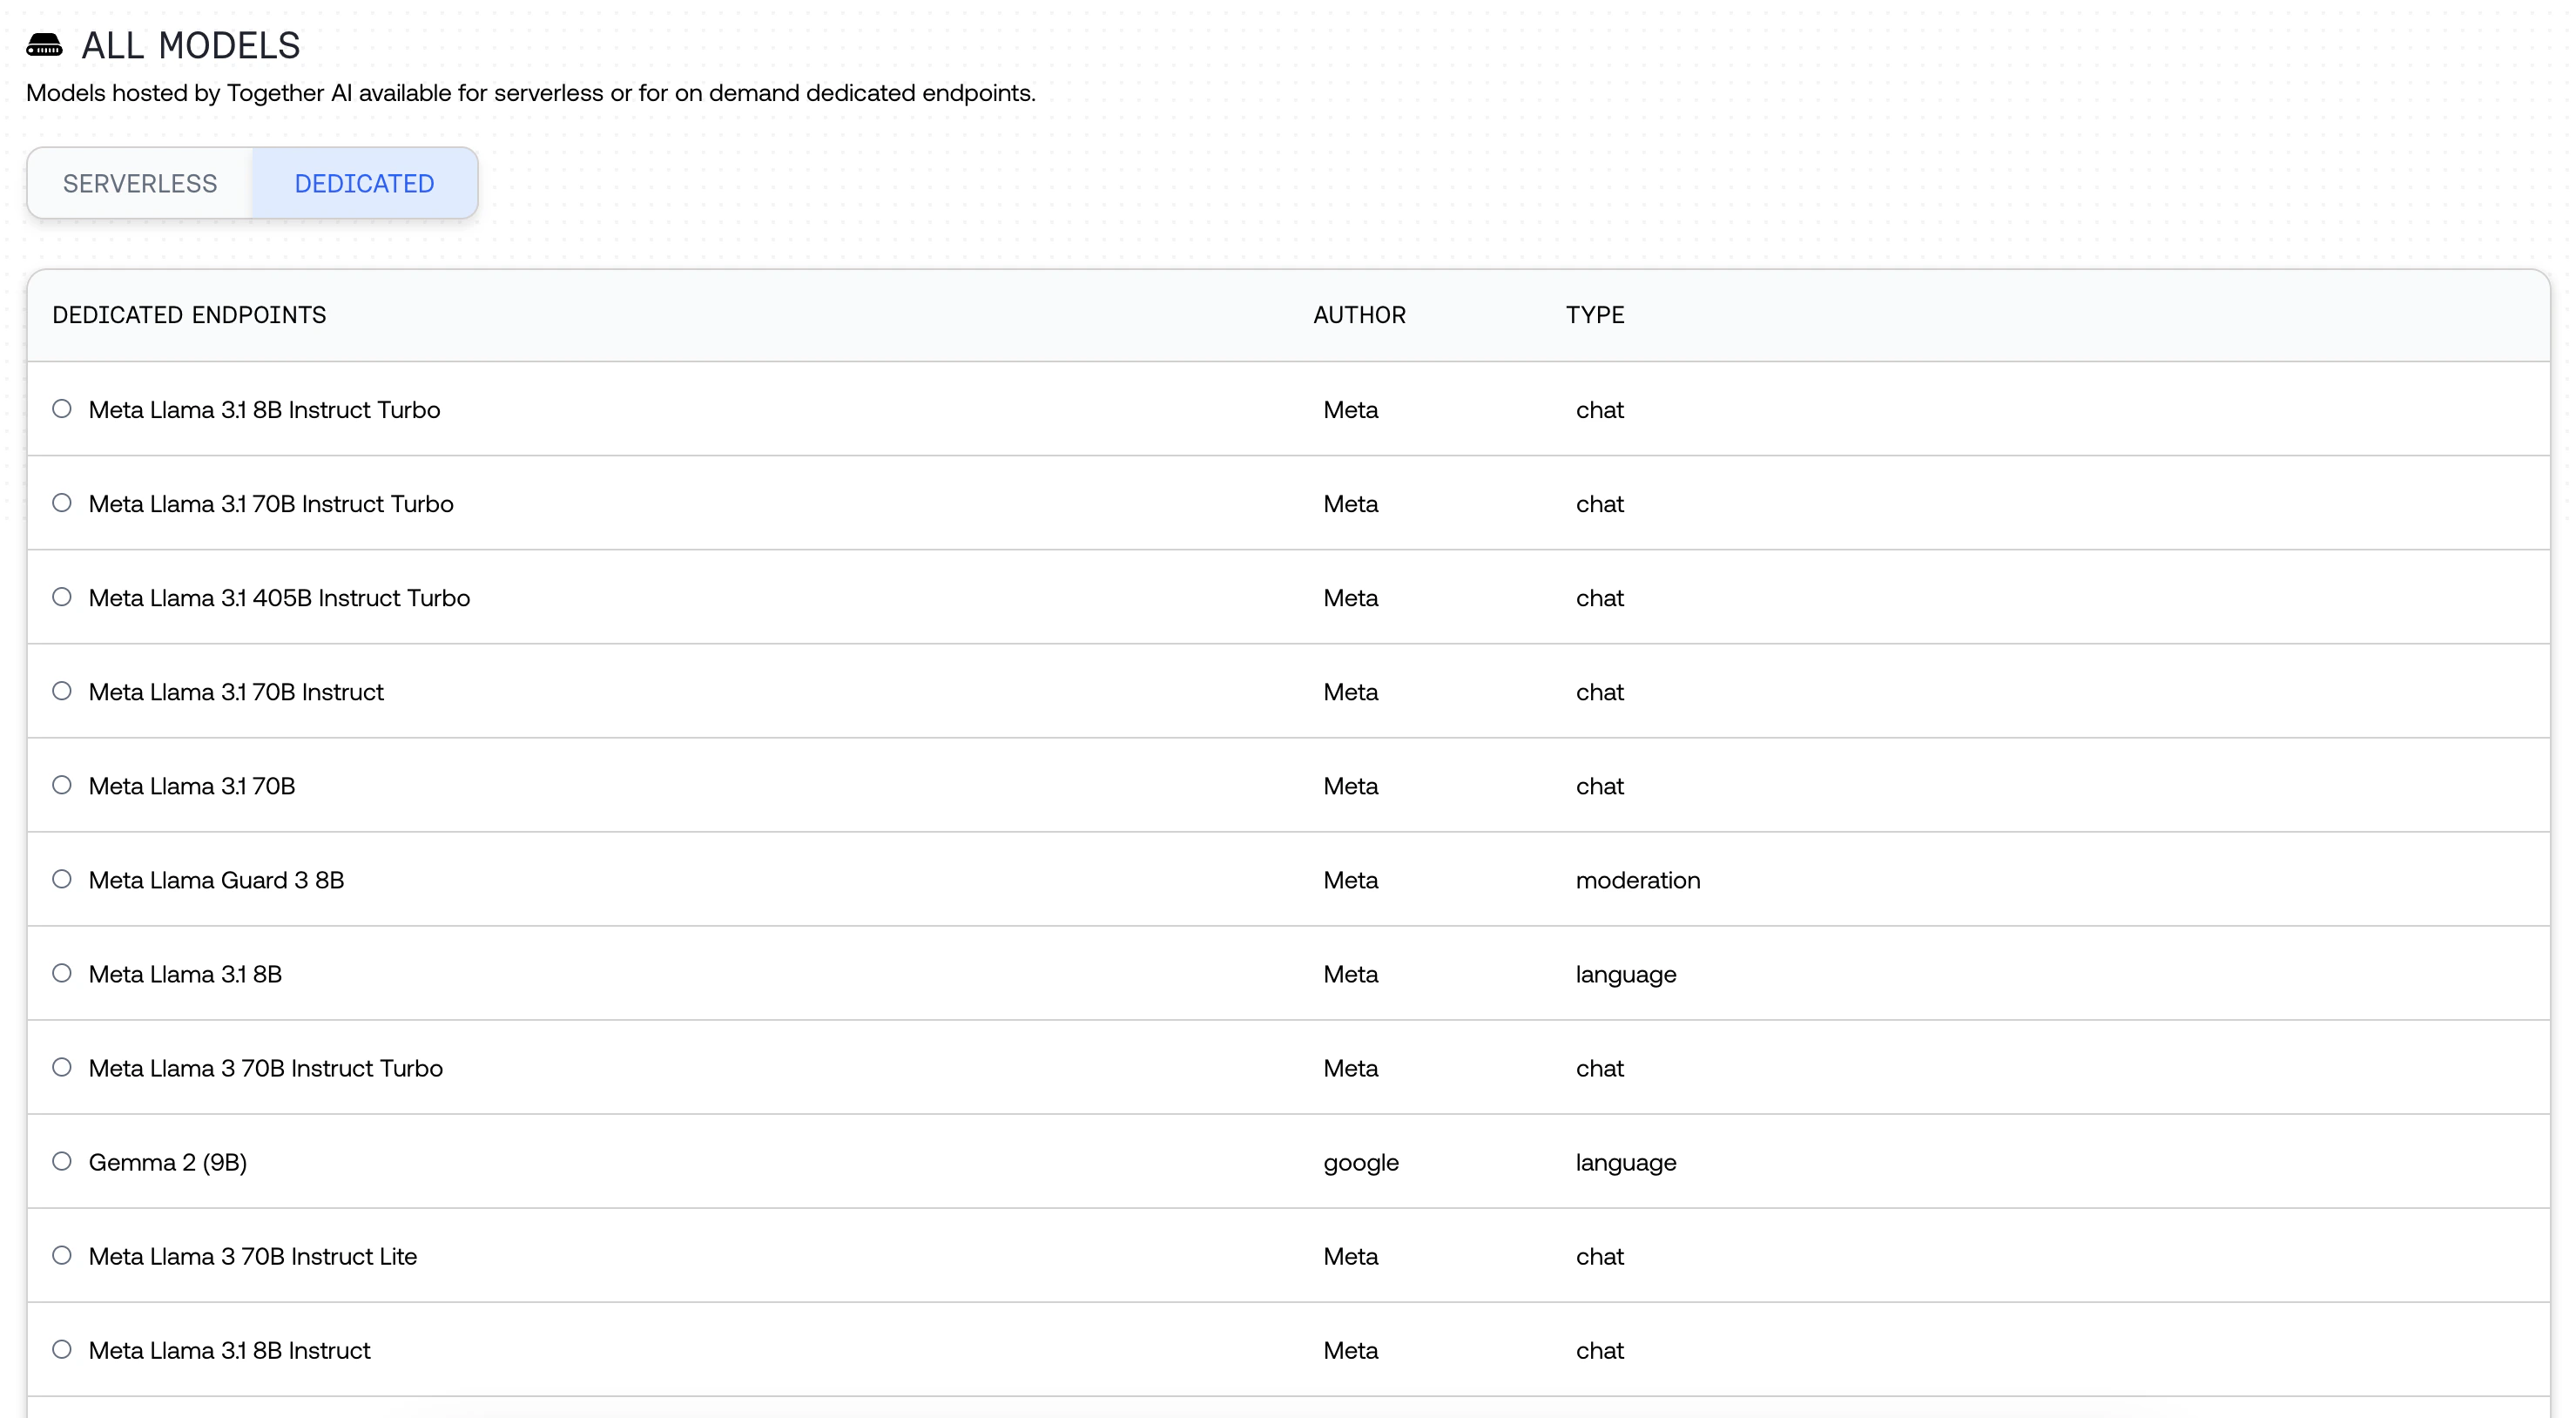Open Meta Llama 3.1 8B Instruct entry
The height and width of the screenshot is (1418, 2576).
(x=229, y=1350)
